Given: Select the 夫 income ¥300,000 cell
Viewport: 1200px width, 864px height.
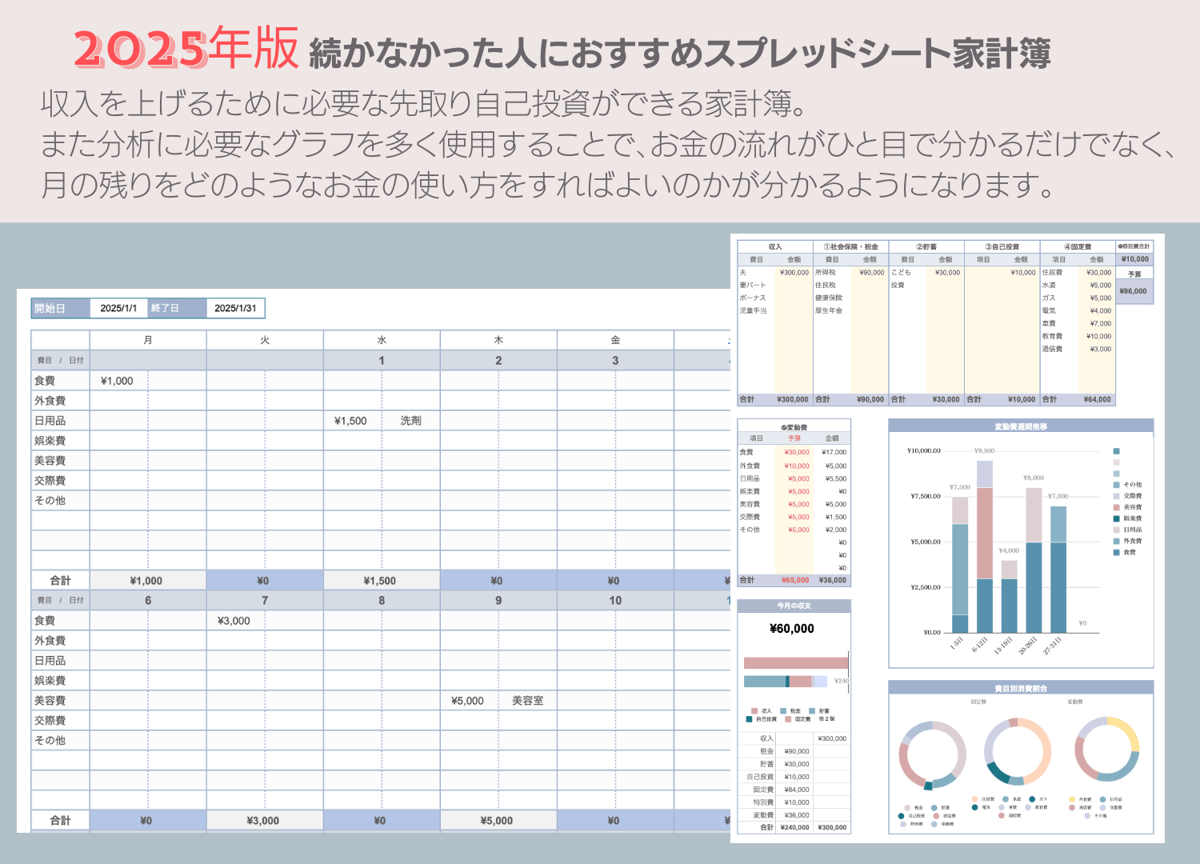Looking at the screenshot, I should (794, 272).
